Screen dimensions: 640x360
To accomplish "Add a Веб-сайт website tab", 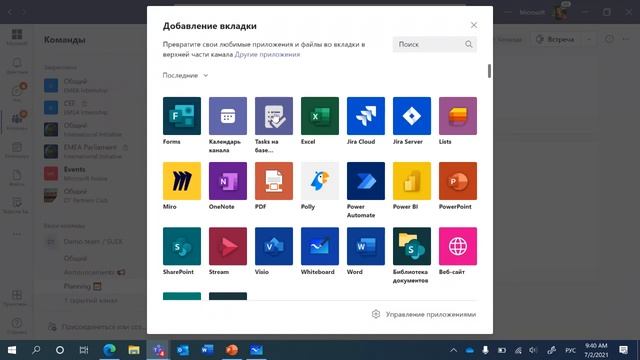I will click(x=458, y=246).
